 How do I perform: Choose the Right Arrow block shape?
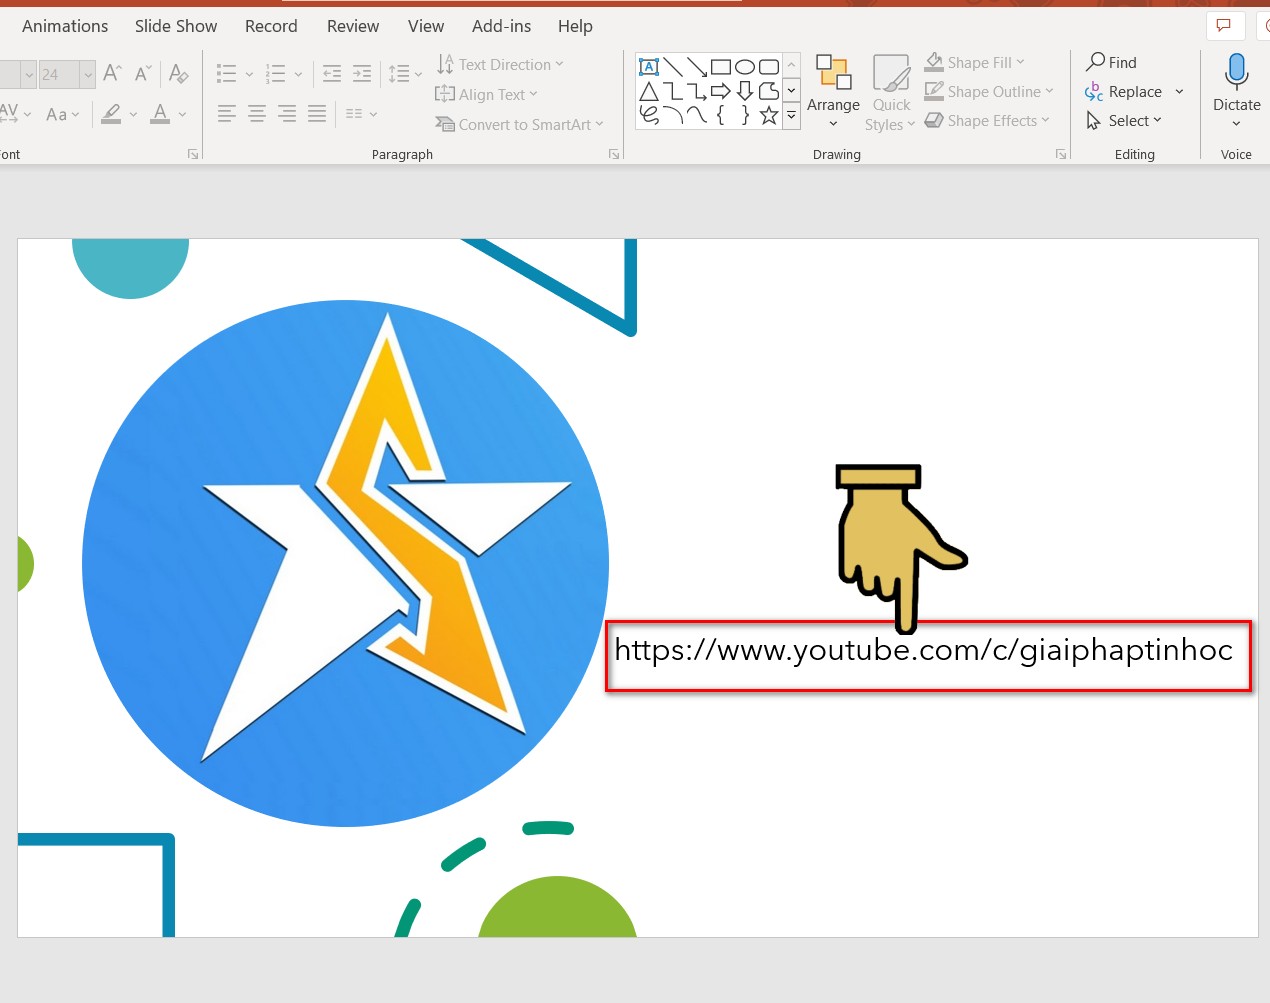(721, 92)
